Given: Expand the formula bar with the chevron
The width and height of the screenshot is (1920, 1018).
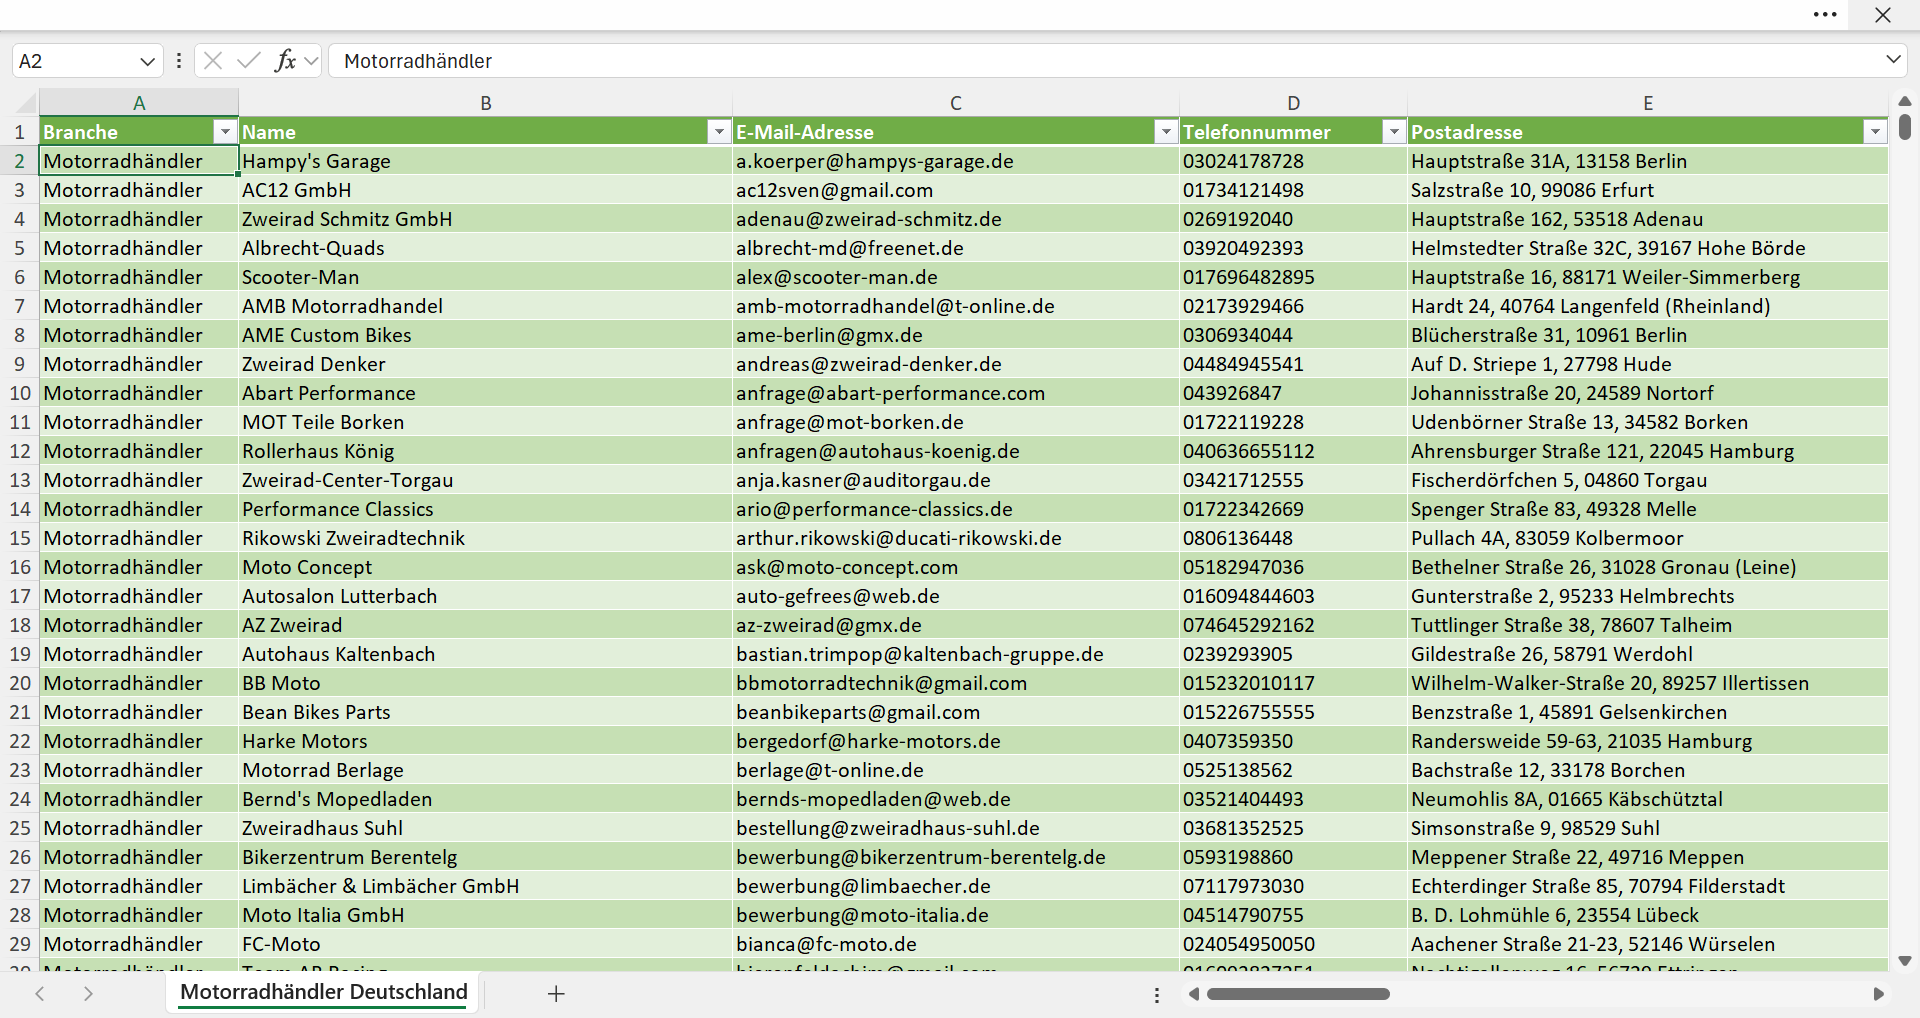Looking at the screenshot, I should [1893, 60].
